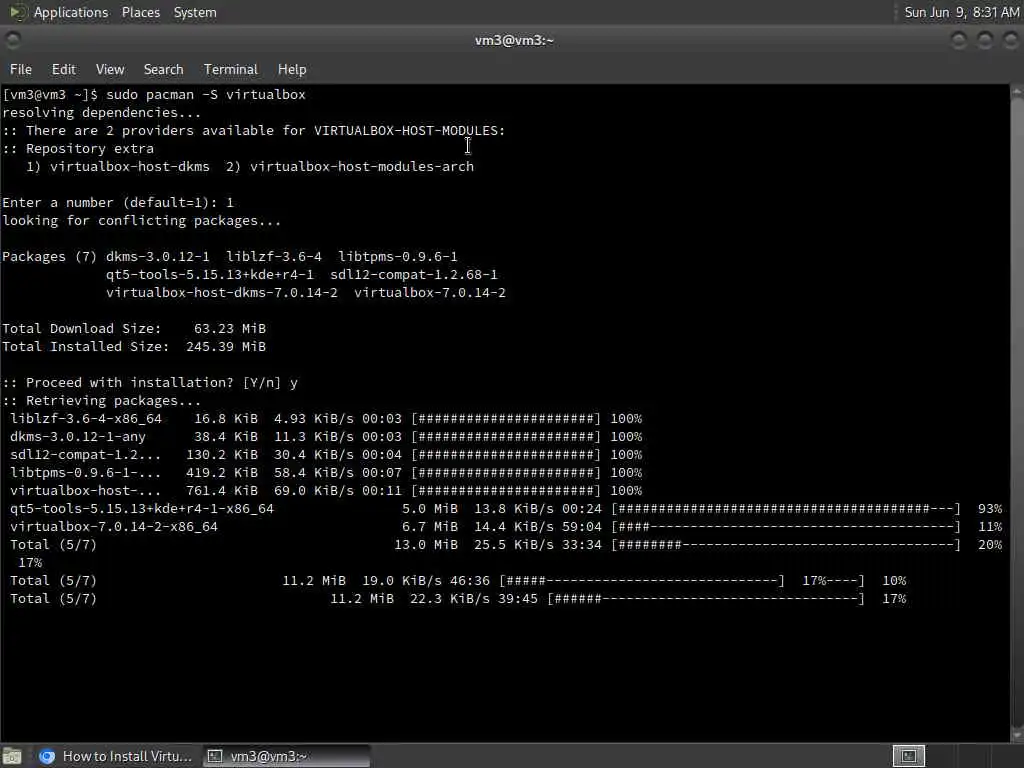Click the vm3@vm3:~ window title
The width and height of the screenshot is (1024, 768).
point(514,40)
